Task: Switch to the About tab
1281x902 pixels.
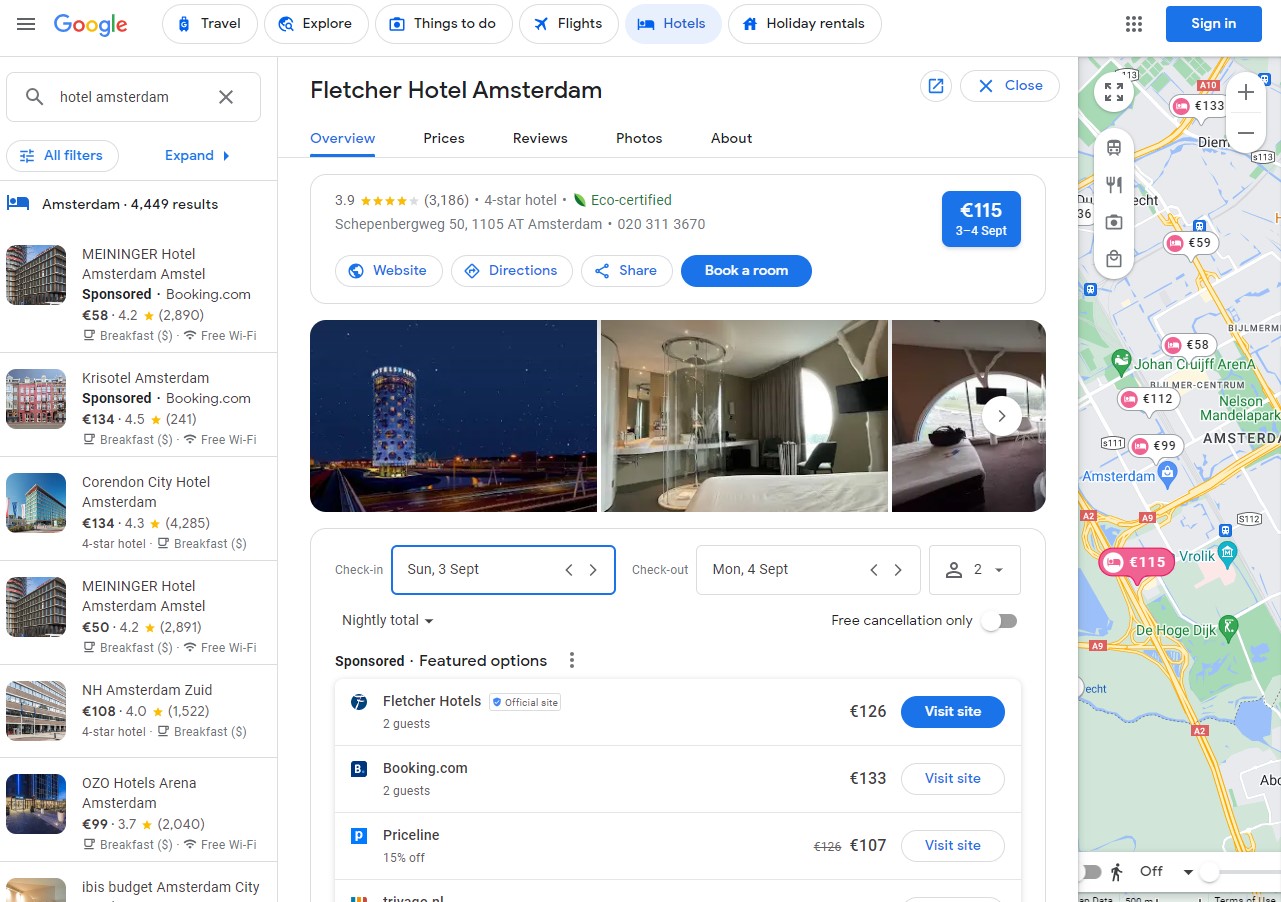Action: (x=732, y=138)
